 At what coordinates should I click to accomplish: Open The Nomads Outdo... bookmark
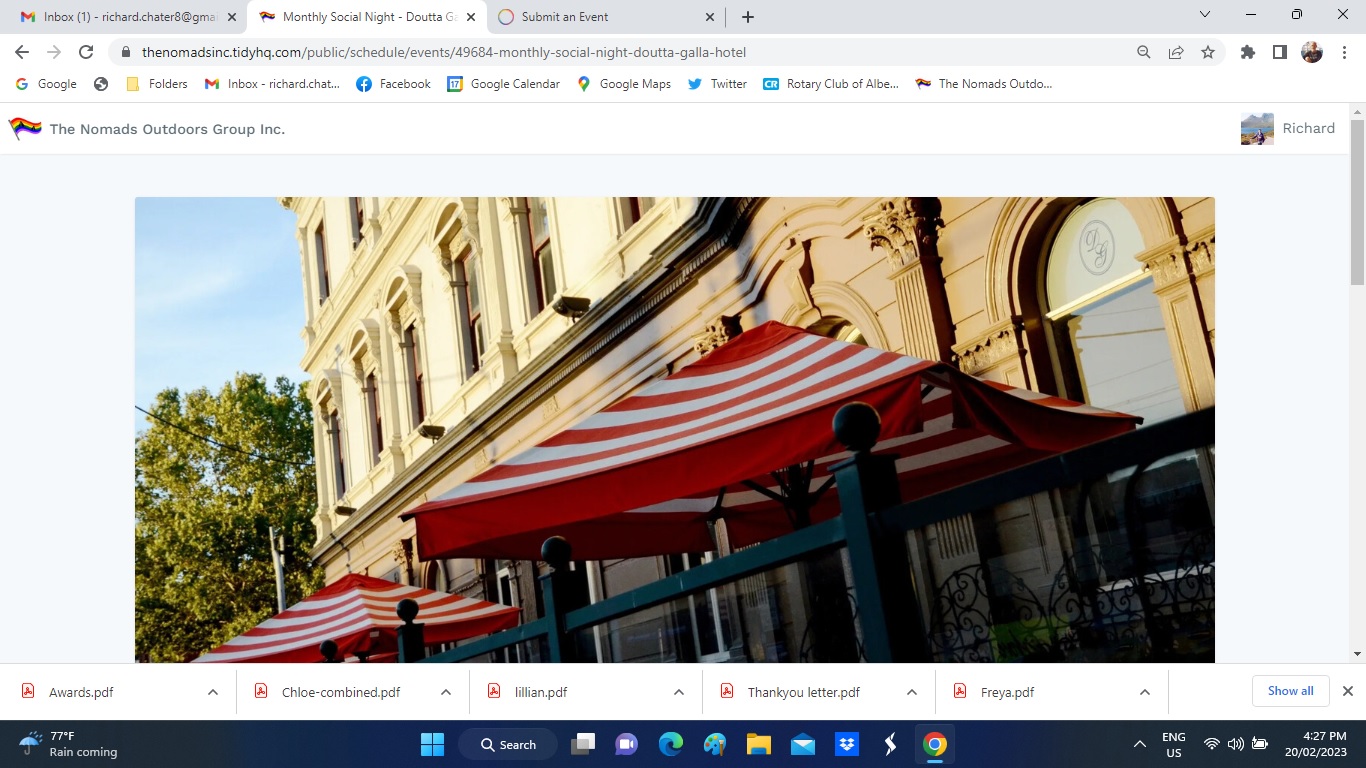(x=984, y=84)
